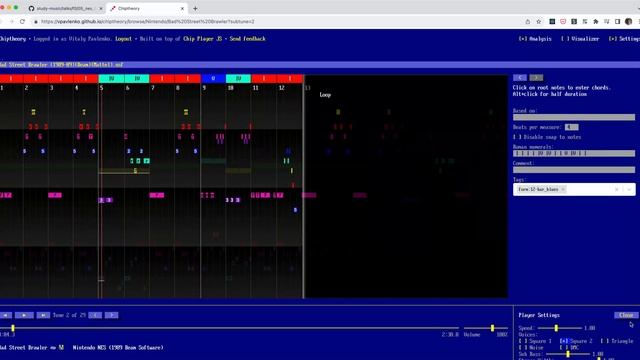Select measure 10 IV chord block

pyautogui.click(x=238, y=78)
